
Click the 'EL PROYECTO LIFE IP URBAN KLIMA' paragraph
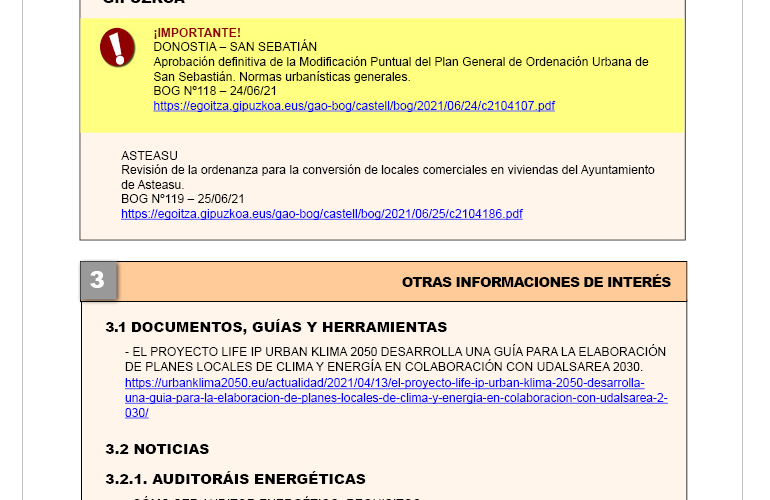(x=395, y=359)
